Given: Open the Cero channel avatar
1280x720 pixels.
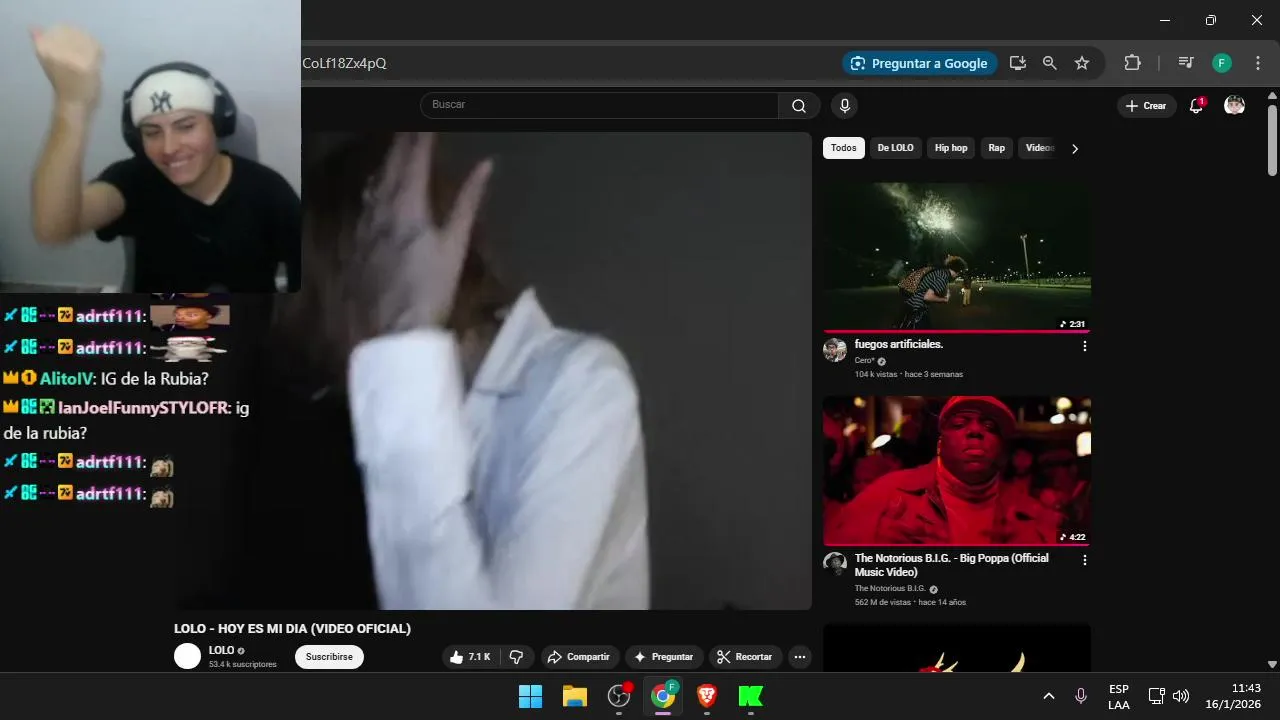Looking at the screenshot, I should (x=835, y=349).
